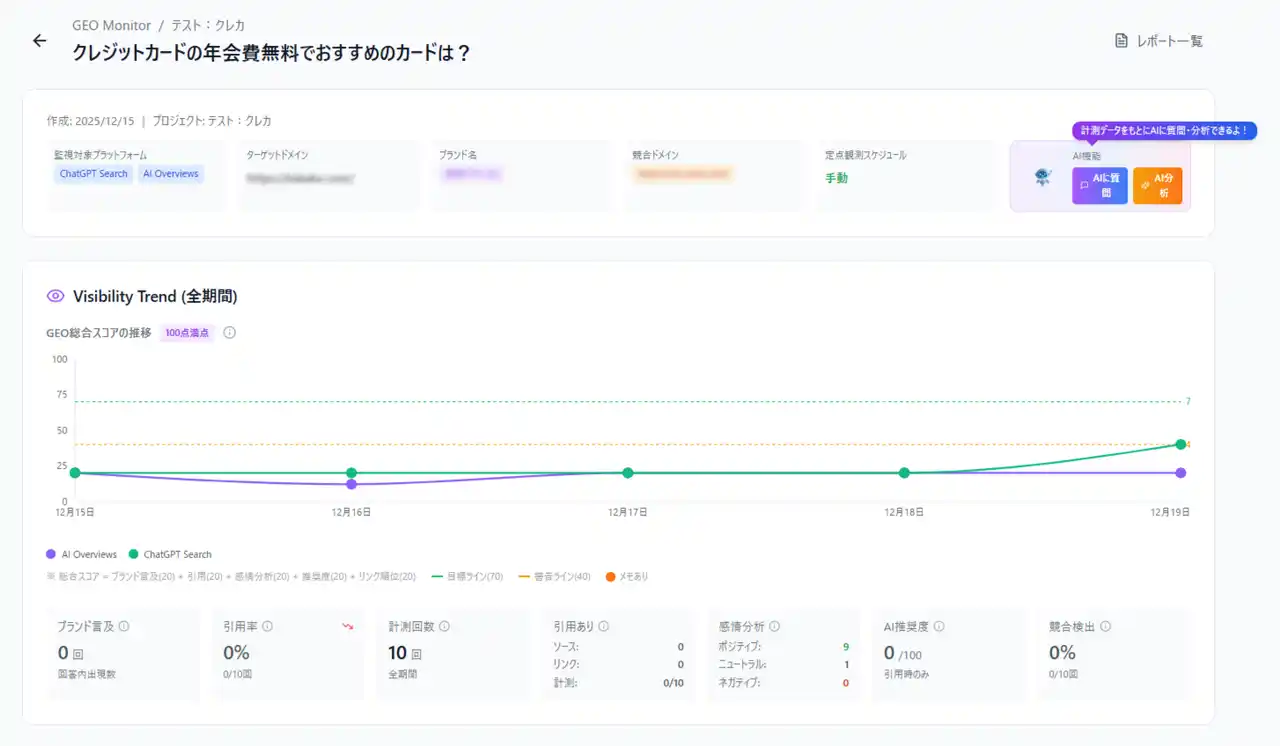Click the report icon beside レポート一覧

1121,40
